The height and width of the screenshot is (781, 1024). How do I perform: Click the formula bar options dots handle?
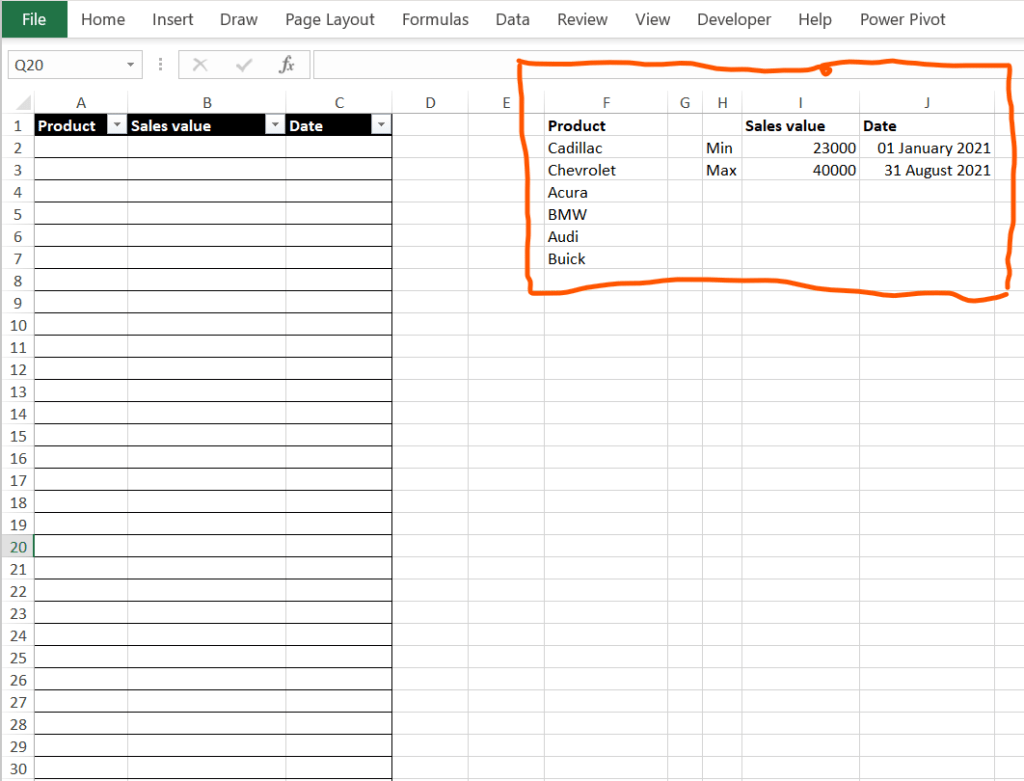click(x=161, y=64)
